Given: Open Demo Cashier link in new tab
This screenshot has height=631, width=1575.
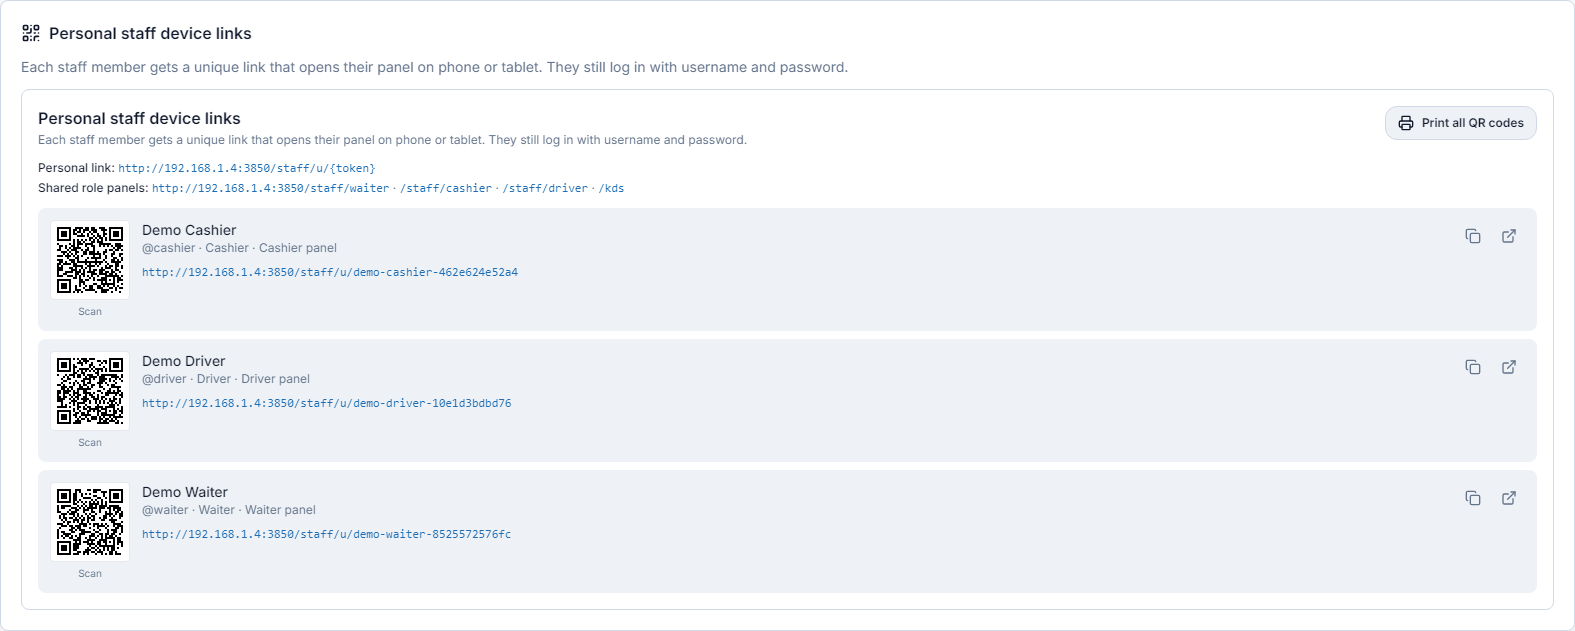Looking at the screenshot, I should [x=1509, y=236].
